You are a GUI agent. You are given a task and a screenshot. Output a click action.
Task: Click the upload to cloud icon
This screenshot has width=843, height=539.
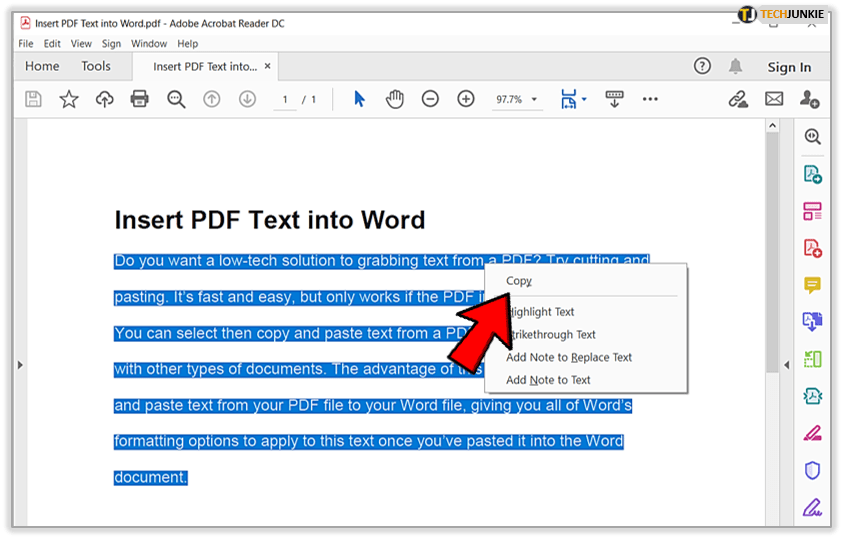[104, 99]
